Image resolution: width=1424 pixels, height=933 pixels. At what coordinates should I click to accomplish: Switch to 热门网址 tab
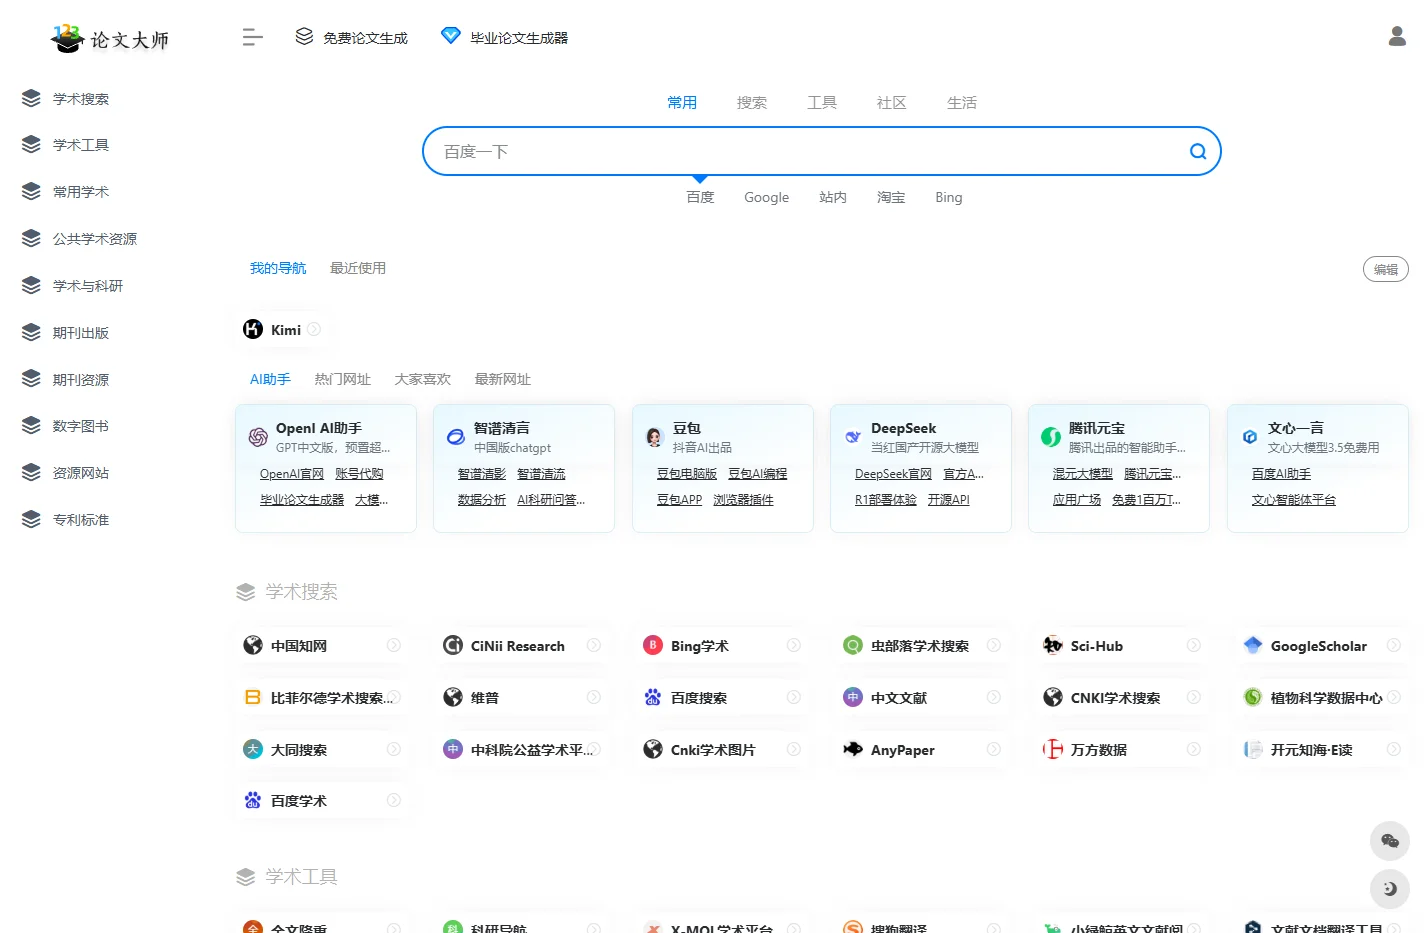coord(343,379)
